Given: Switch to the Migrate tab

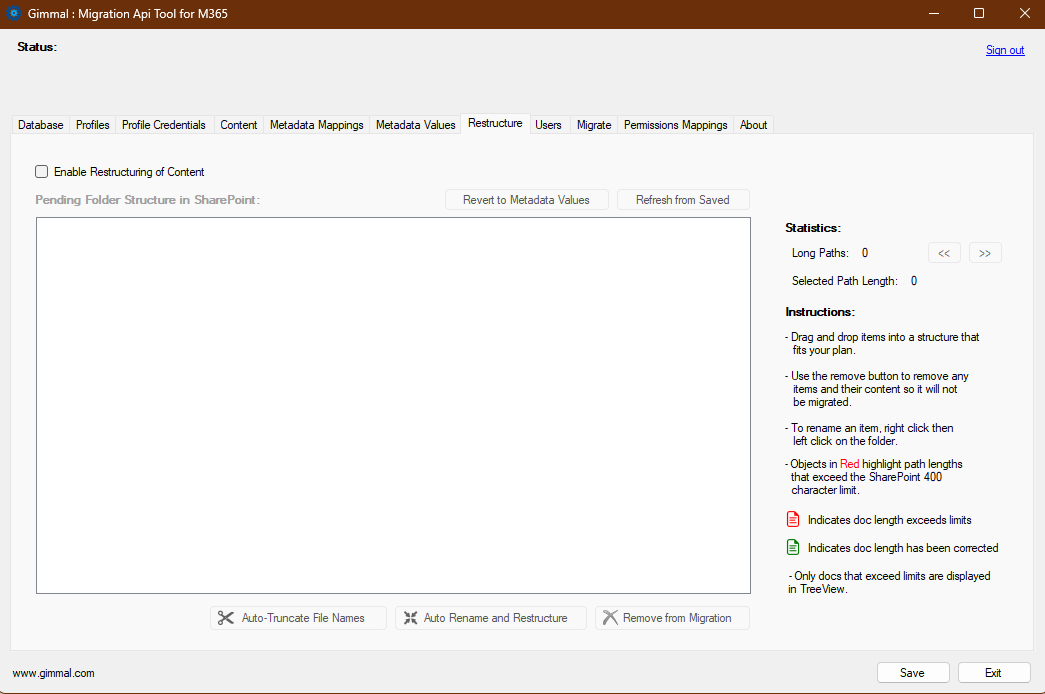Looking at the screenshot, I should pyautogui.click(x=594, y=124).
